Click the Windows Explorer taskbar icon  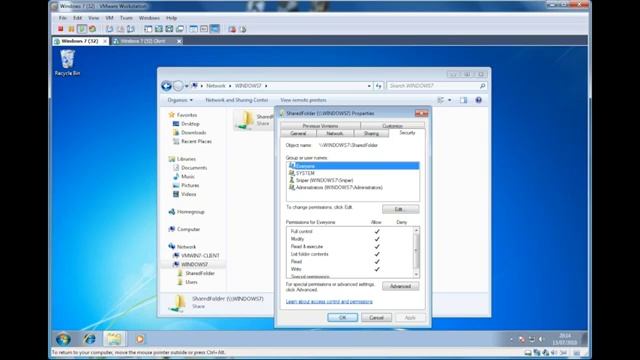click(114, 339)
